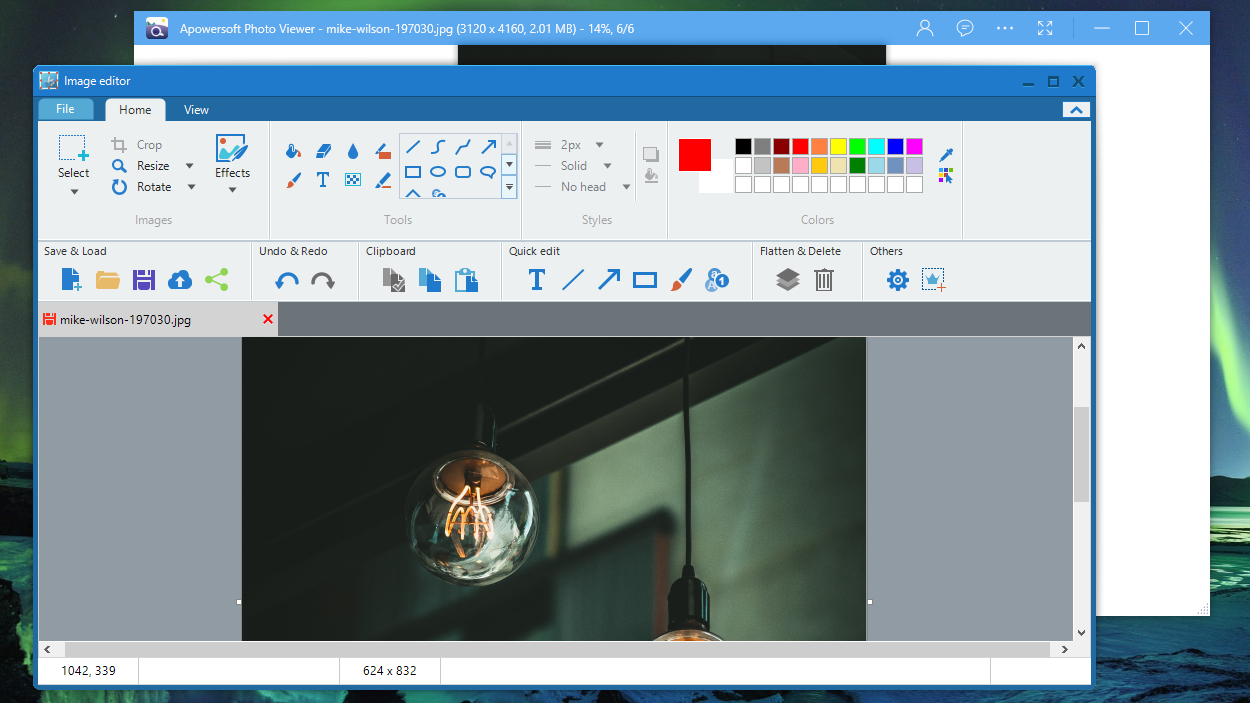
Task: Undo the last action
Action: tap(287, 281)
